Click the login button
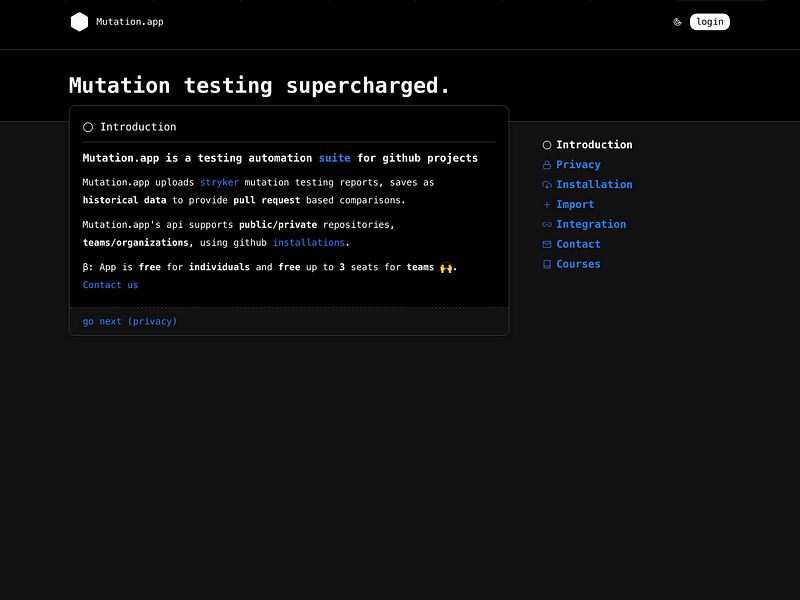 pyautogui.click(x=710, y=22)
